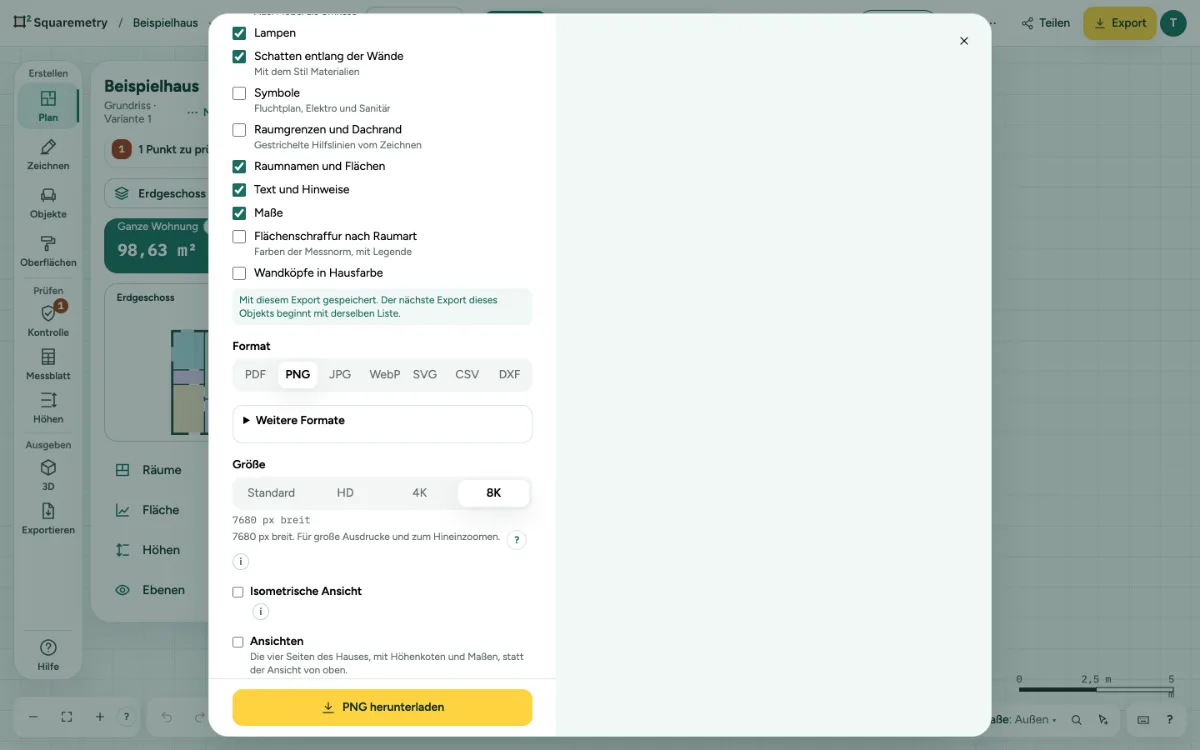The height and width of the screenshot is (750, 1200).
Task: Uncheck Text und Hinweise
Action: 239,190
